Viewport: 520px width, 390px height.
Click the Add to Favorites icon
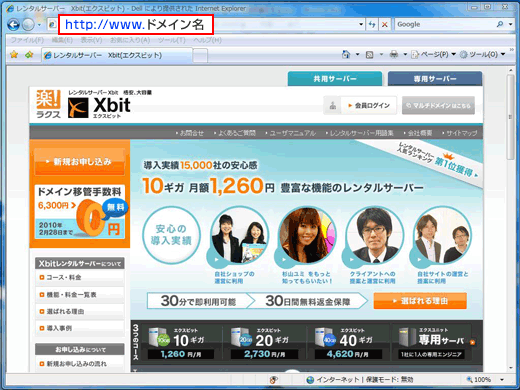coord(29,54)
